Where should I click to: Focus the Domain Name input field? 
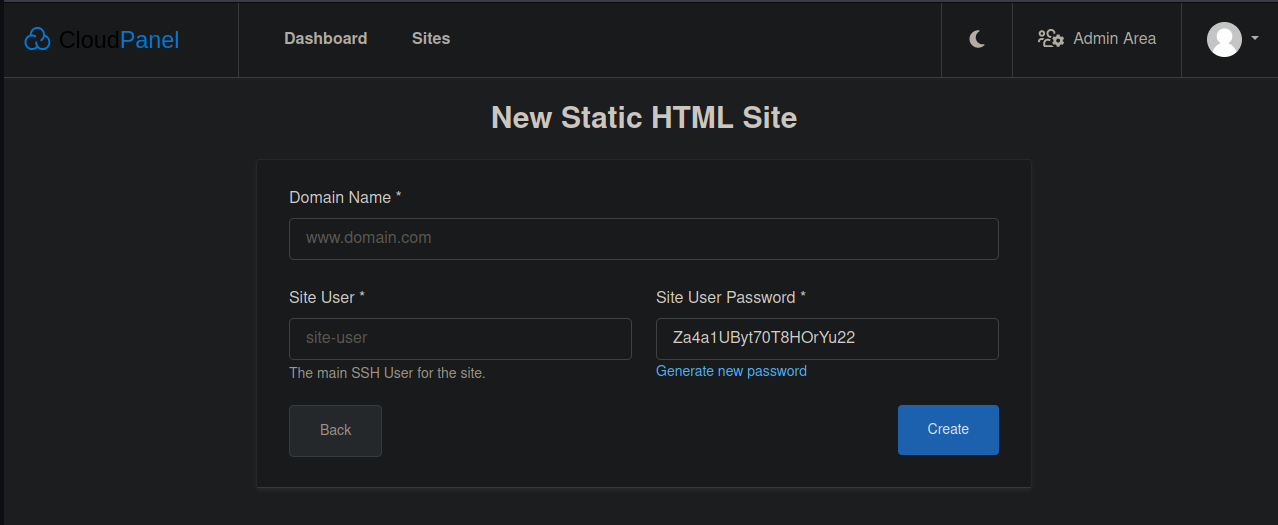(x=644, y=239)
